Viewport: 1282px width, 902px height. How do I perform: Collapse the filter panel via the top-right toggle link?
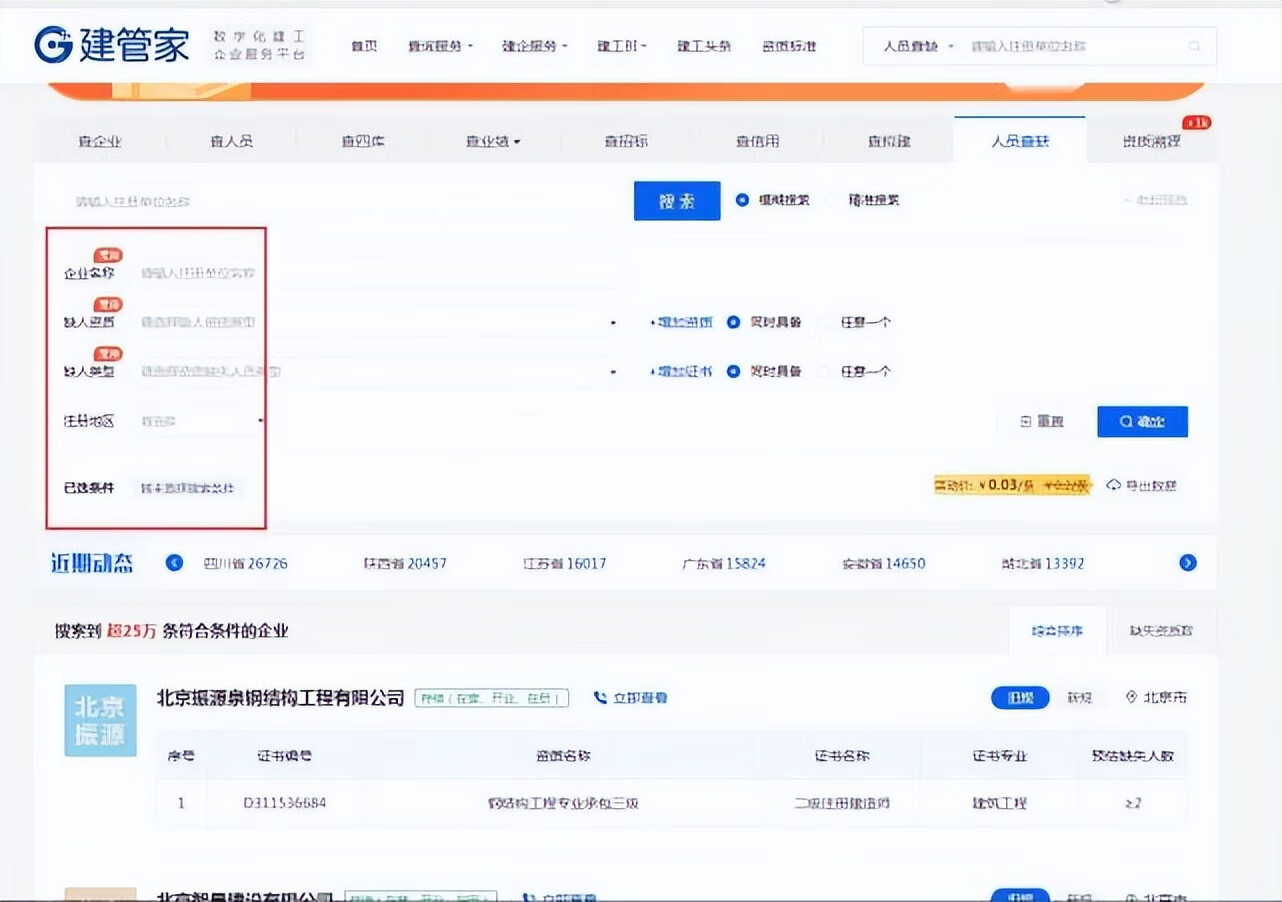click(1154, 200)
